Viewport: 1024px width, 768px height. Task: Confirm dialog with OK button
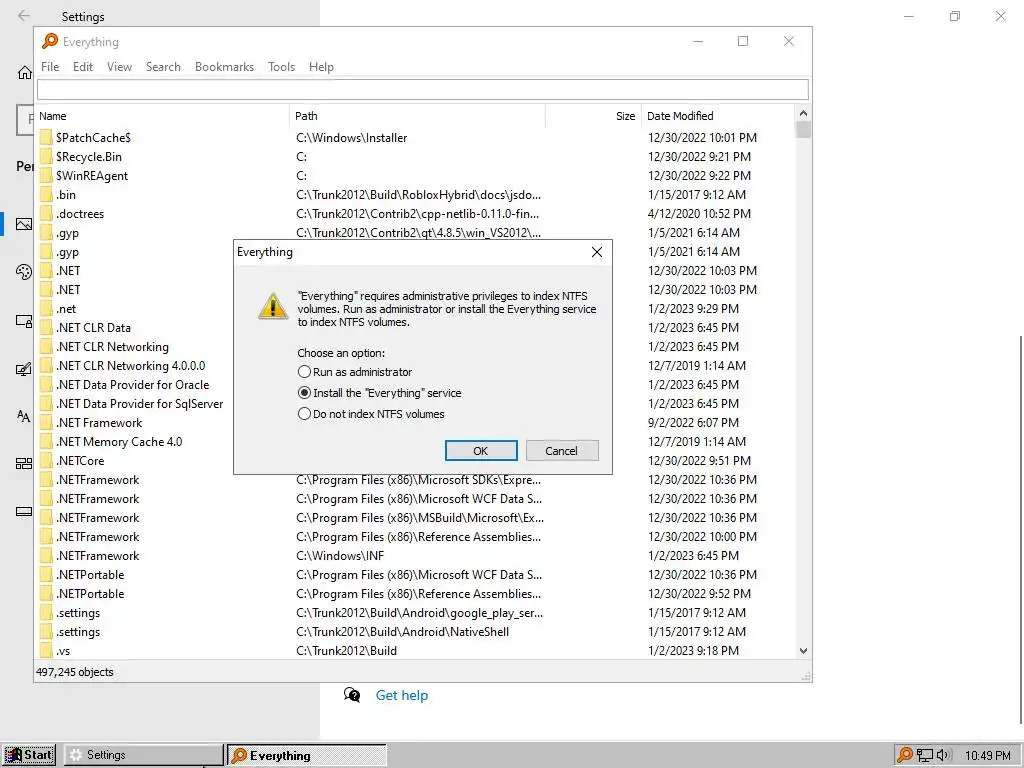tap(481, 451)
